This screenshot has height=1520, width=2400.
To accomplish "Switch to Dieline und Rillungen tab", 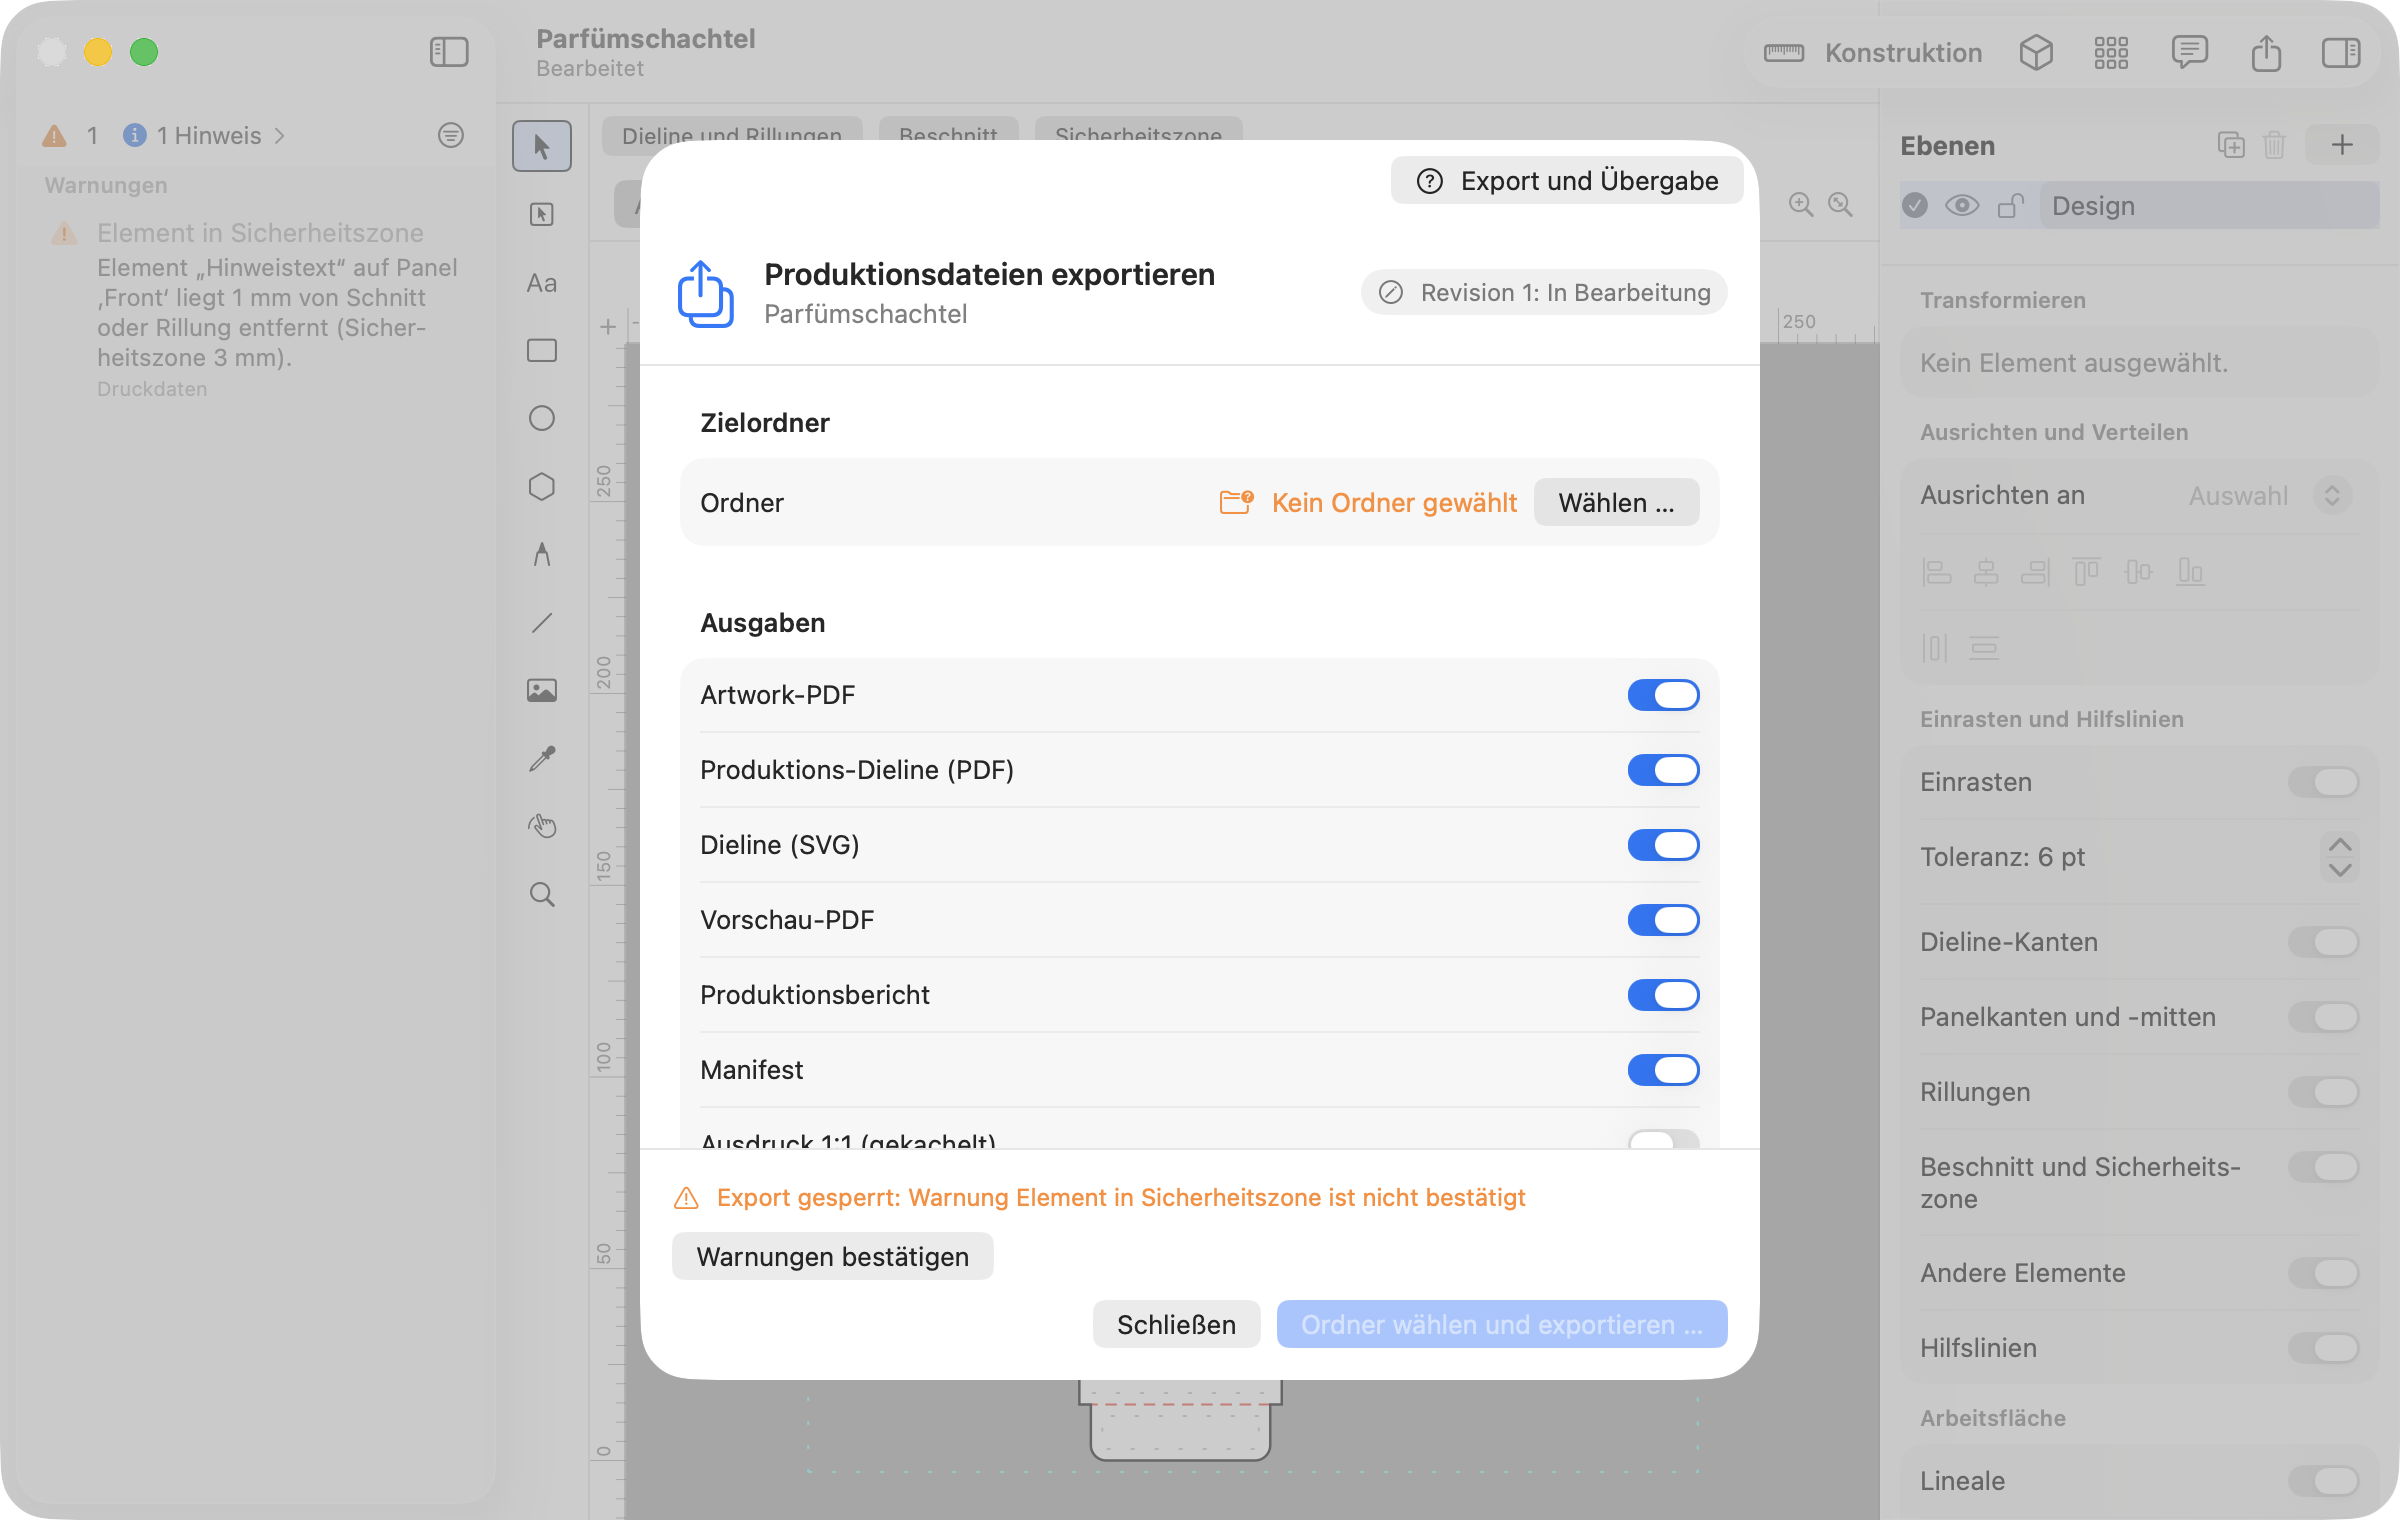I will (x=732, y=134).
